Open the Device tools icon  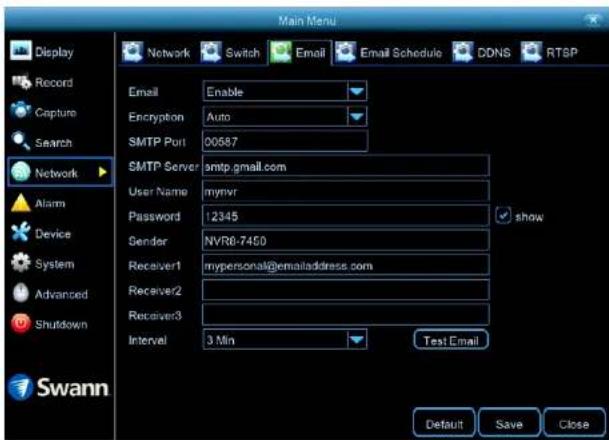click(x=21, y=232)
